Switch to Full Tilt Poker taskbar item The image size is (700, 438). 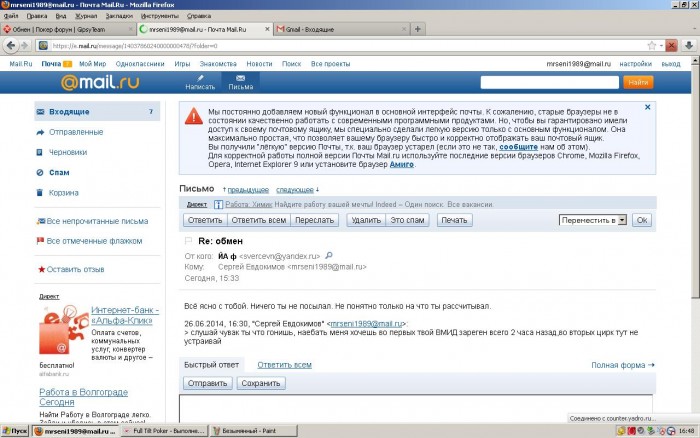coord(164,431)
